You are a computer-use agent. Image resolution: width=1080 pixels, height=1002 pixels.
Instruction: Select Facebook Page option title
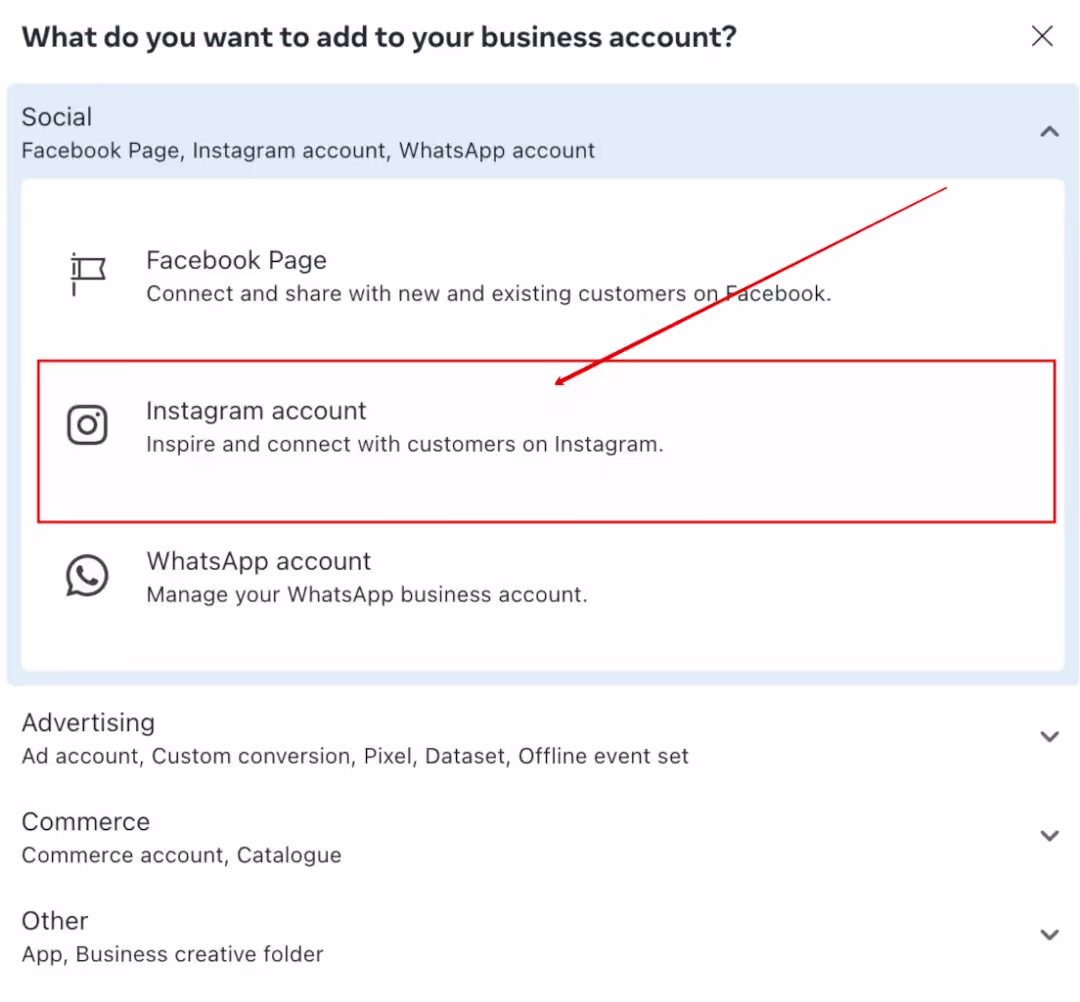point(236,260)
